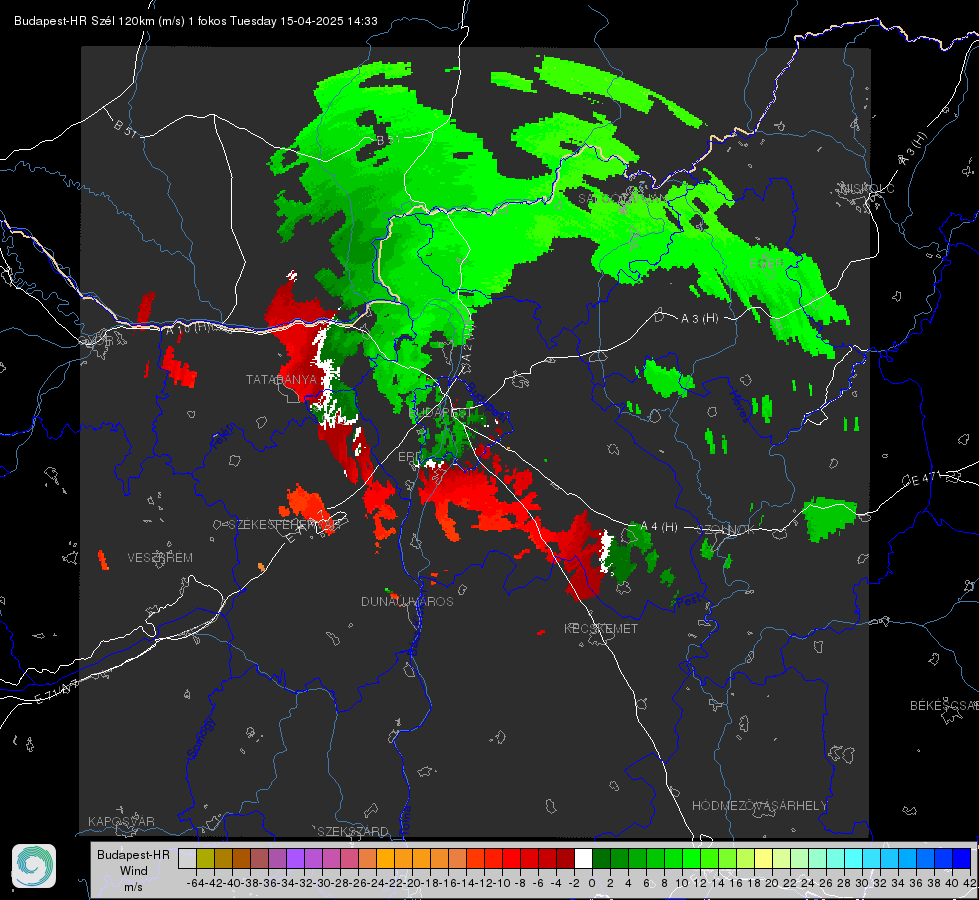The image size is (979, 900).
Task: Pick the purple swatch between -34 and -32
Action: tap(295, 858)
